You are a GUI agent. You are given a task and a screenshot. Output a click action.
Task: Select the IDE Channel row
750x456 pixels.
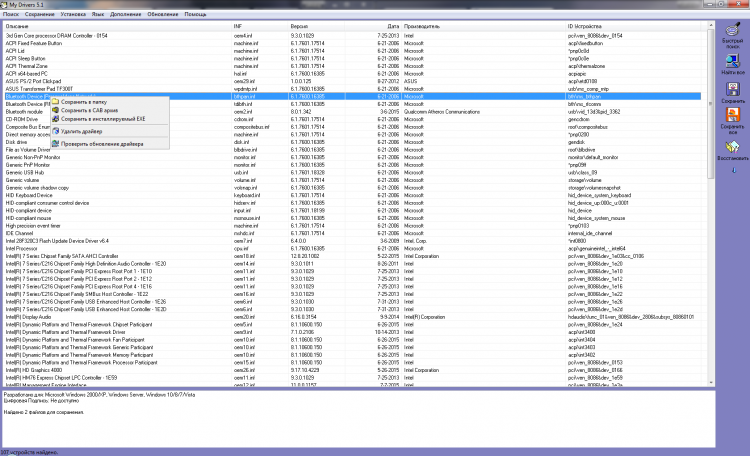click(x=353, y=234)
